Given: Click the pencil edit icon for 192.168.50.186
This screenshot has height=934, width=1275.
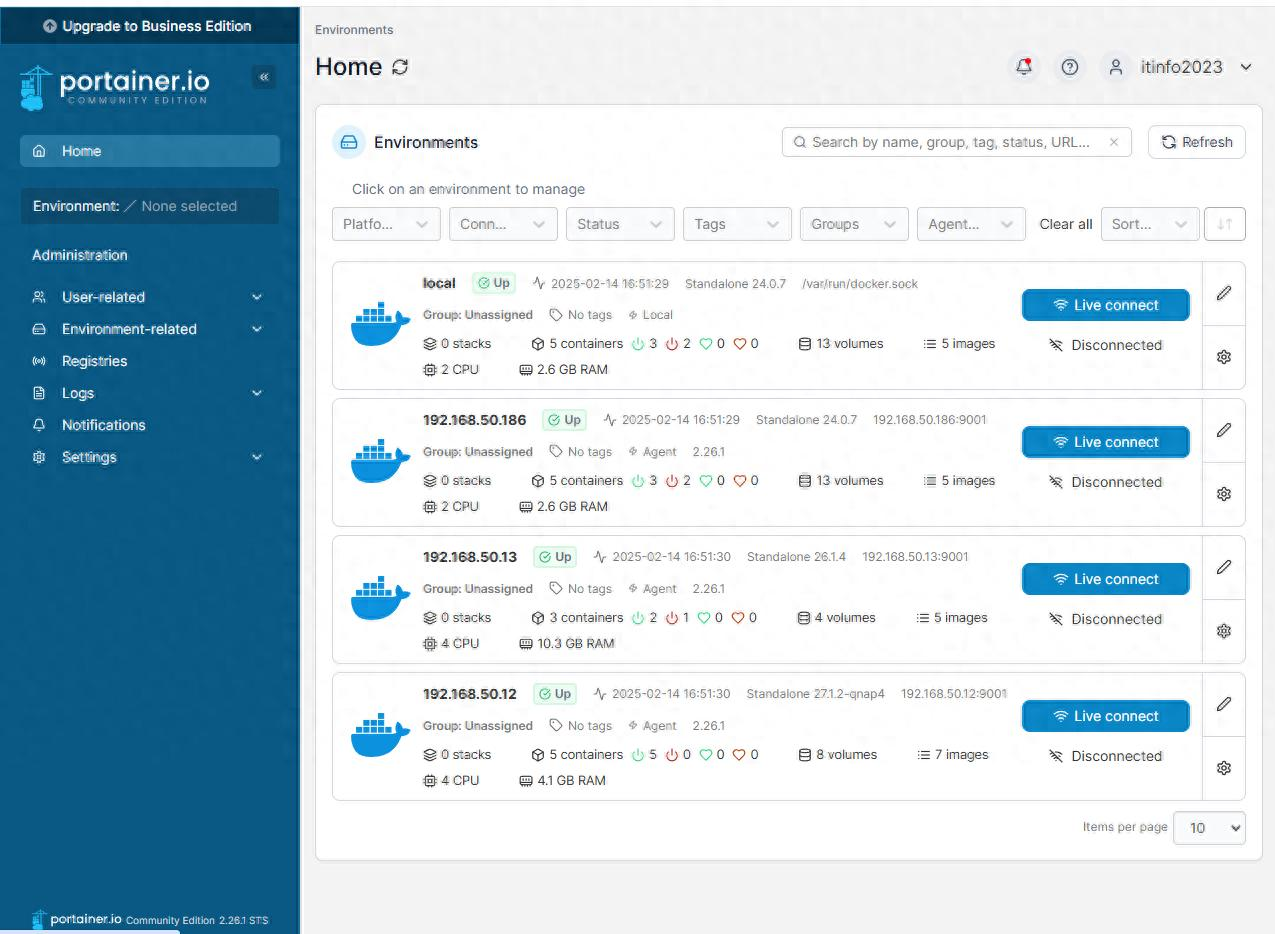Looking at the screenshot, I should point(1224,430).
